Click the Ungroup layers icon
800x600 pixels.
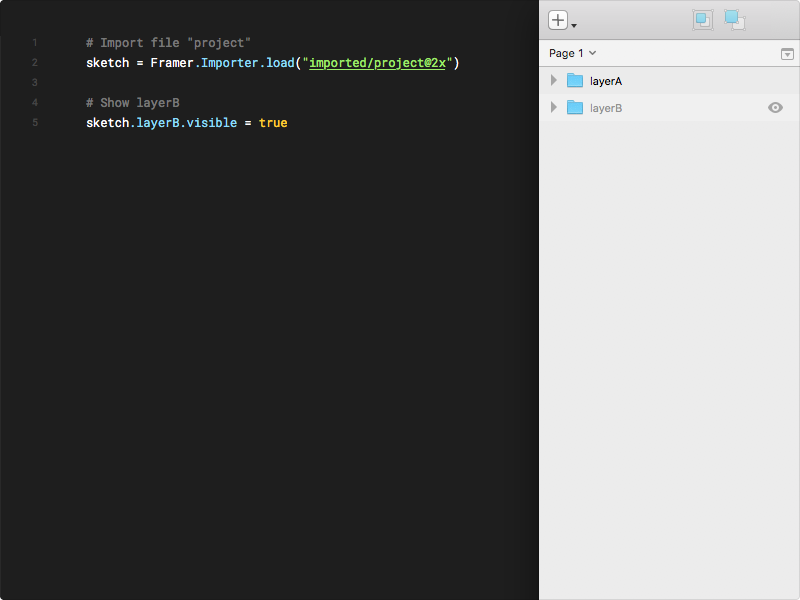click(x=735, y=20)
